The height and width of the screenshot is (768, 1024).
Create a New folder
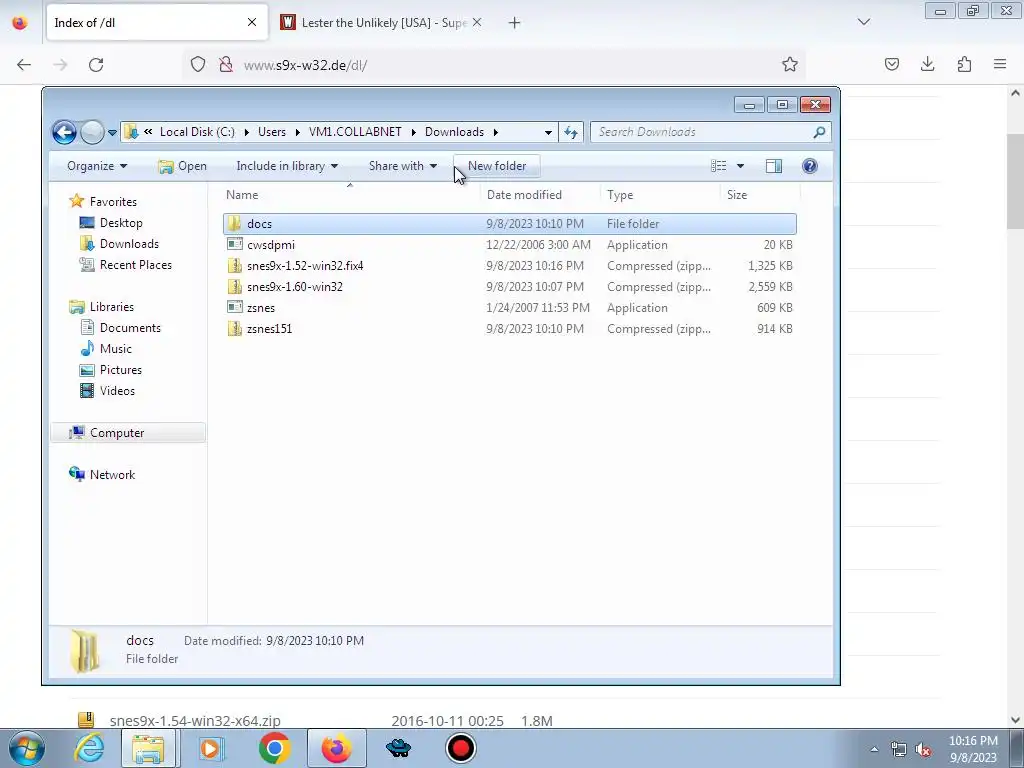click(x=497, y=166)
